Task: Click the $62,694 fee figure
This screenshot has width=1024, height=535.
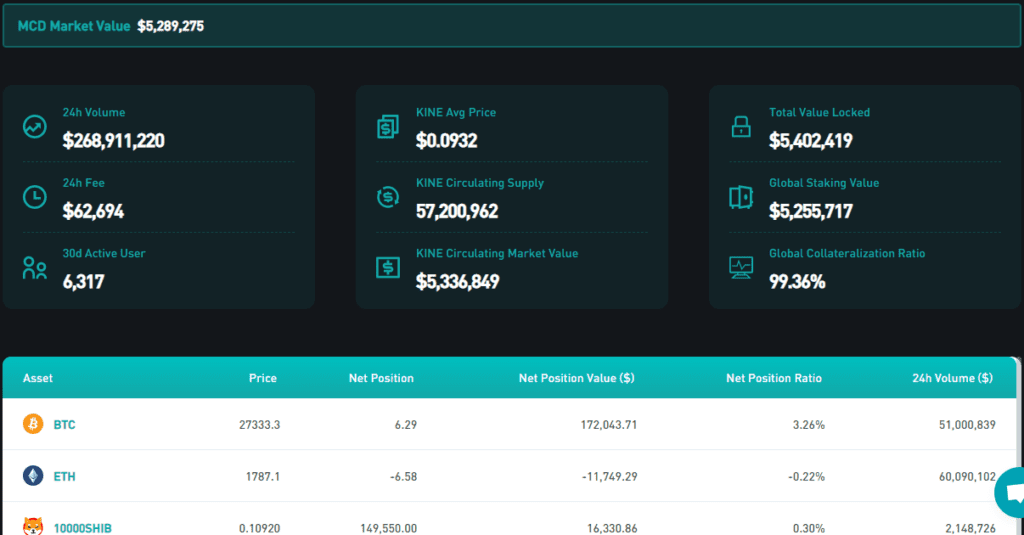Action: [93, 211]
